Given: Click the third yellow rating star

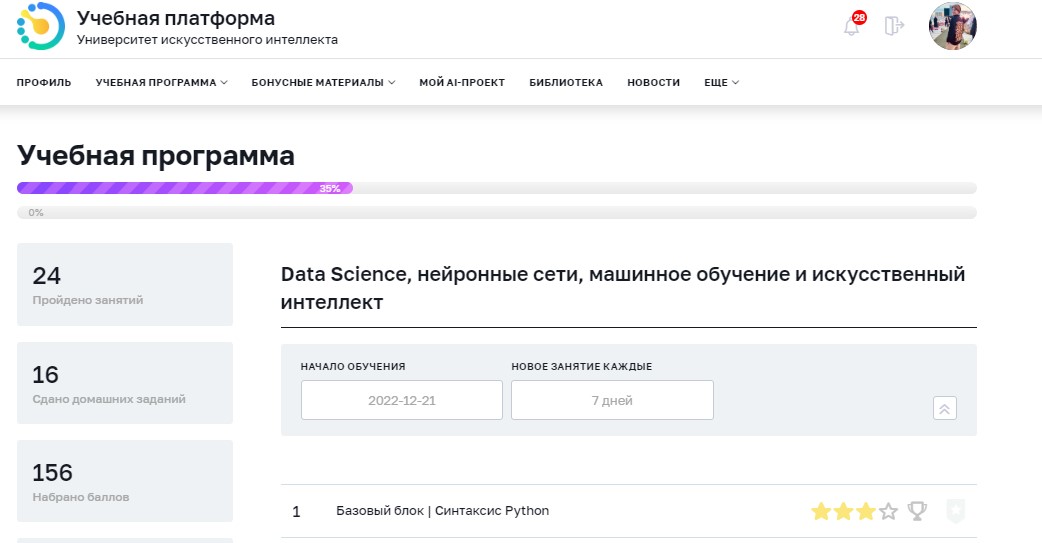Looking at the screenshot, I should [865, 512].
